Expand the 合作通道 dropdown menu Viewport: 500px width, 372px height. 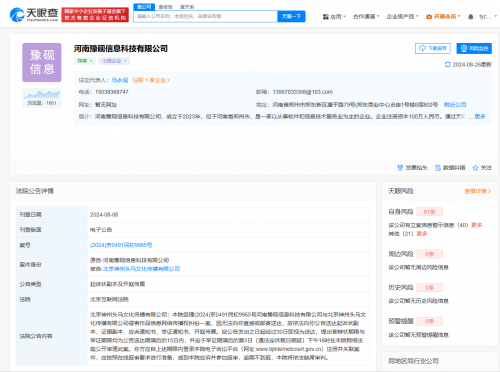pos(366,16)
